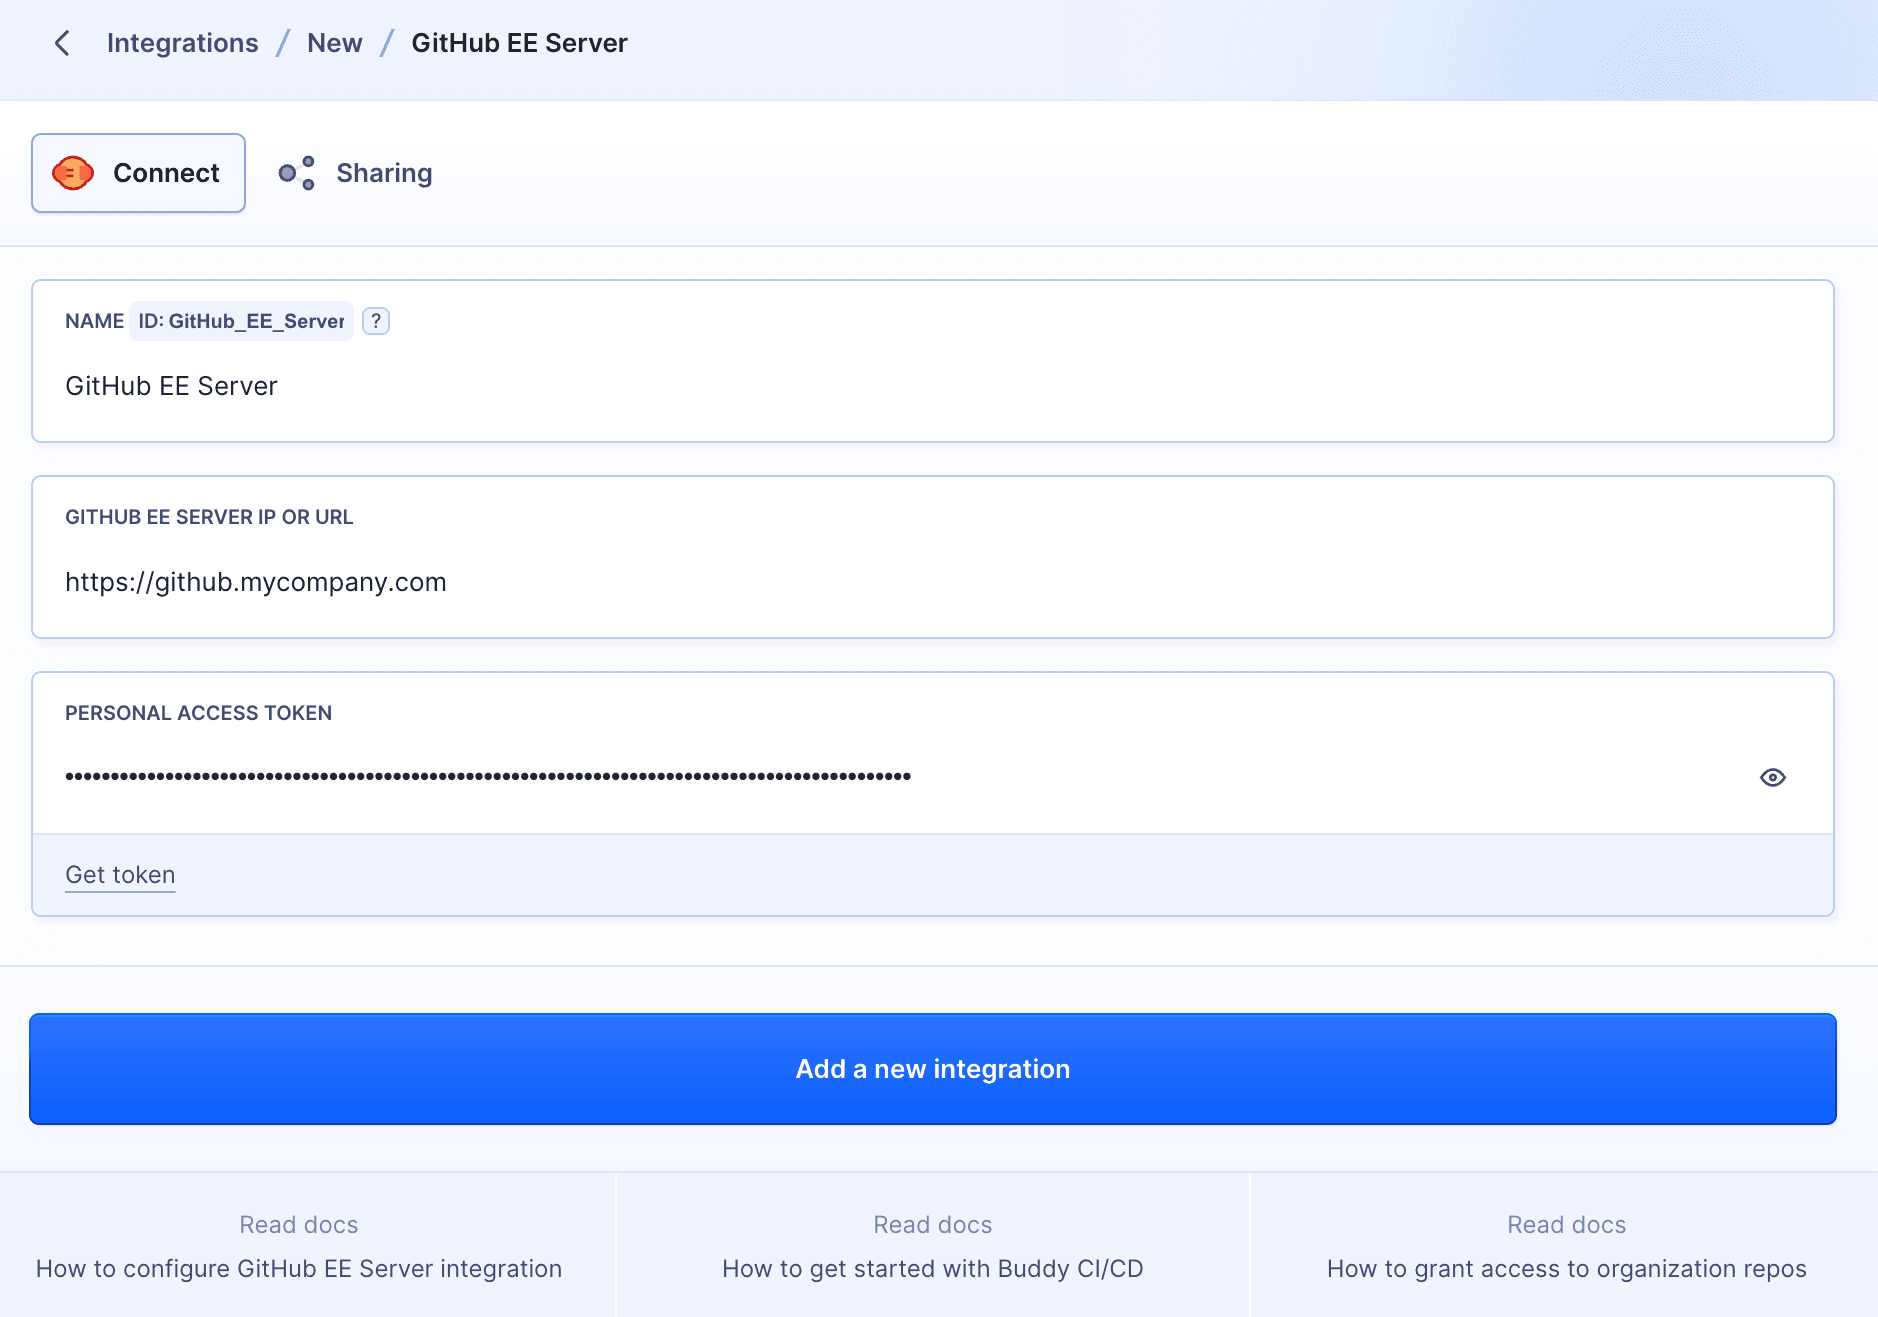
Task: Switch to the Sharing tab
Action: pyautogui.click(x=355, y=173)
